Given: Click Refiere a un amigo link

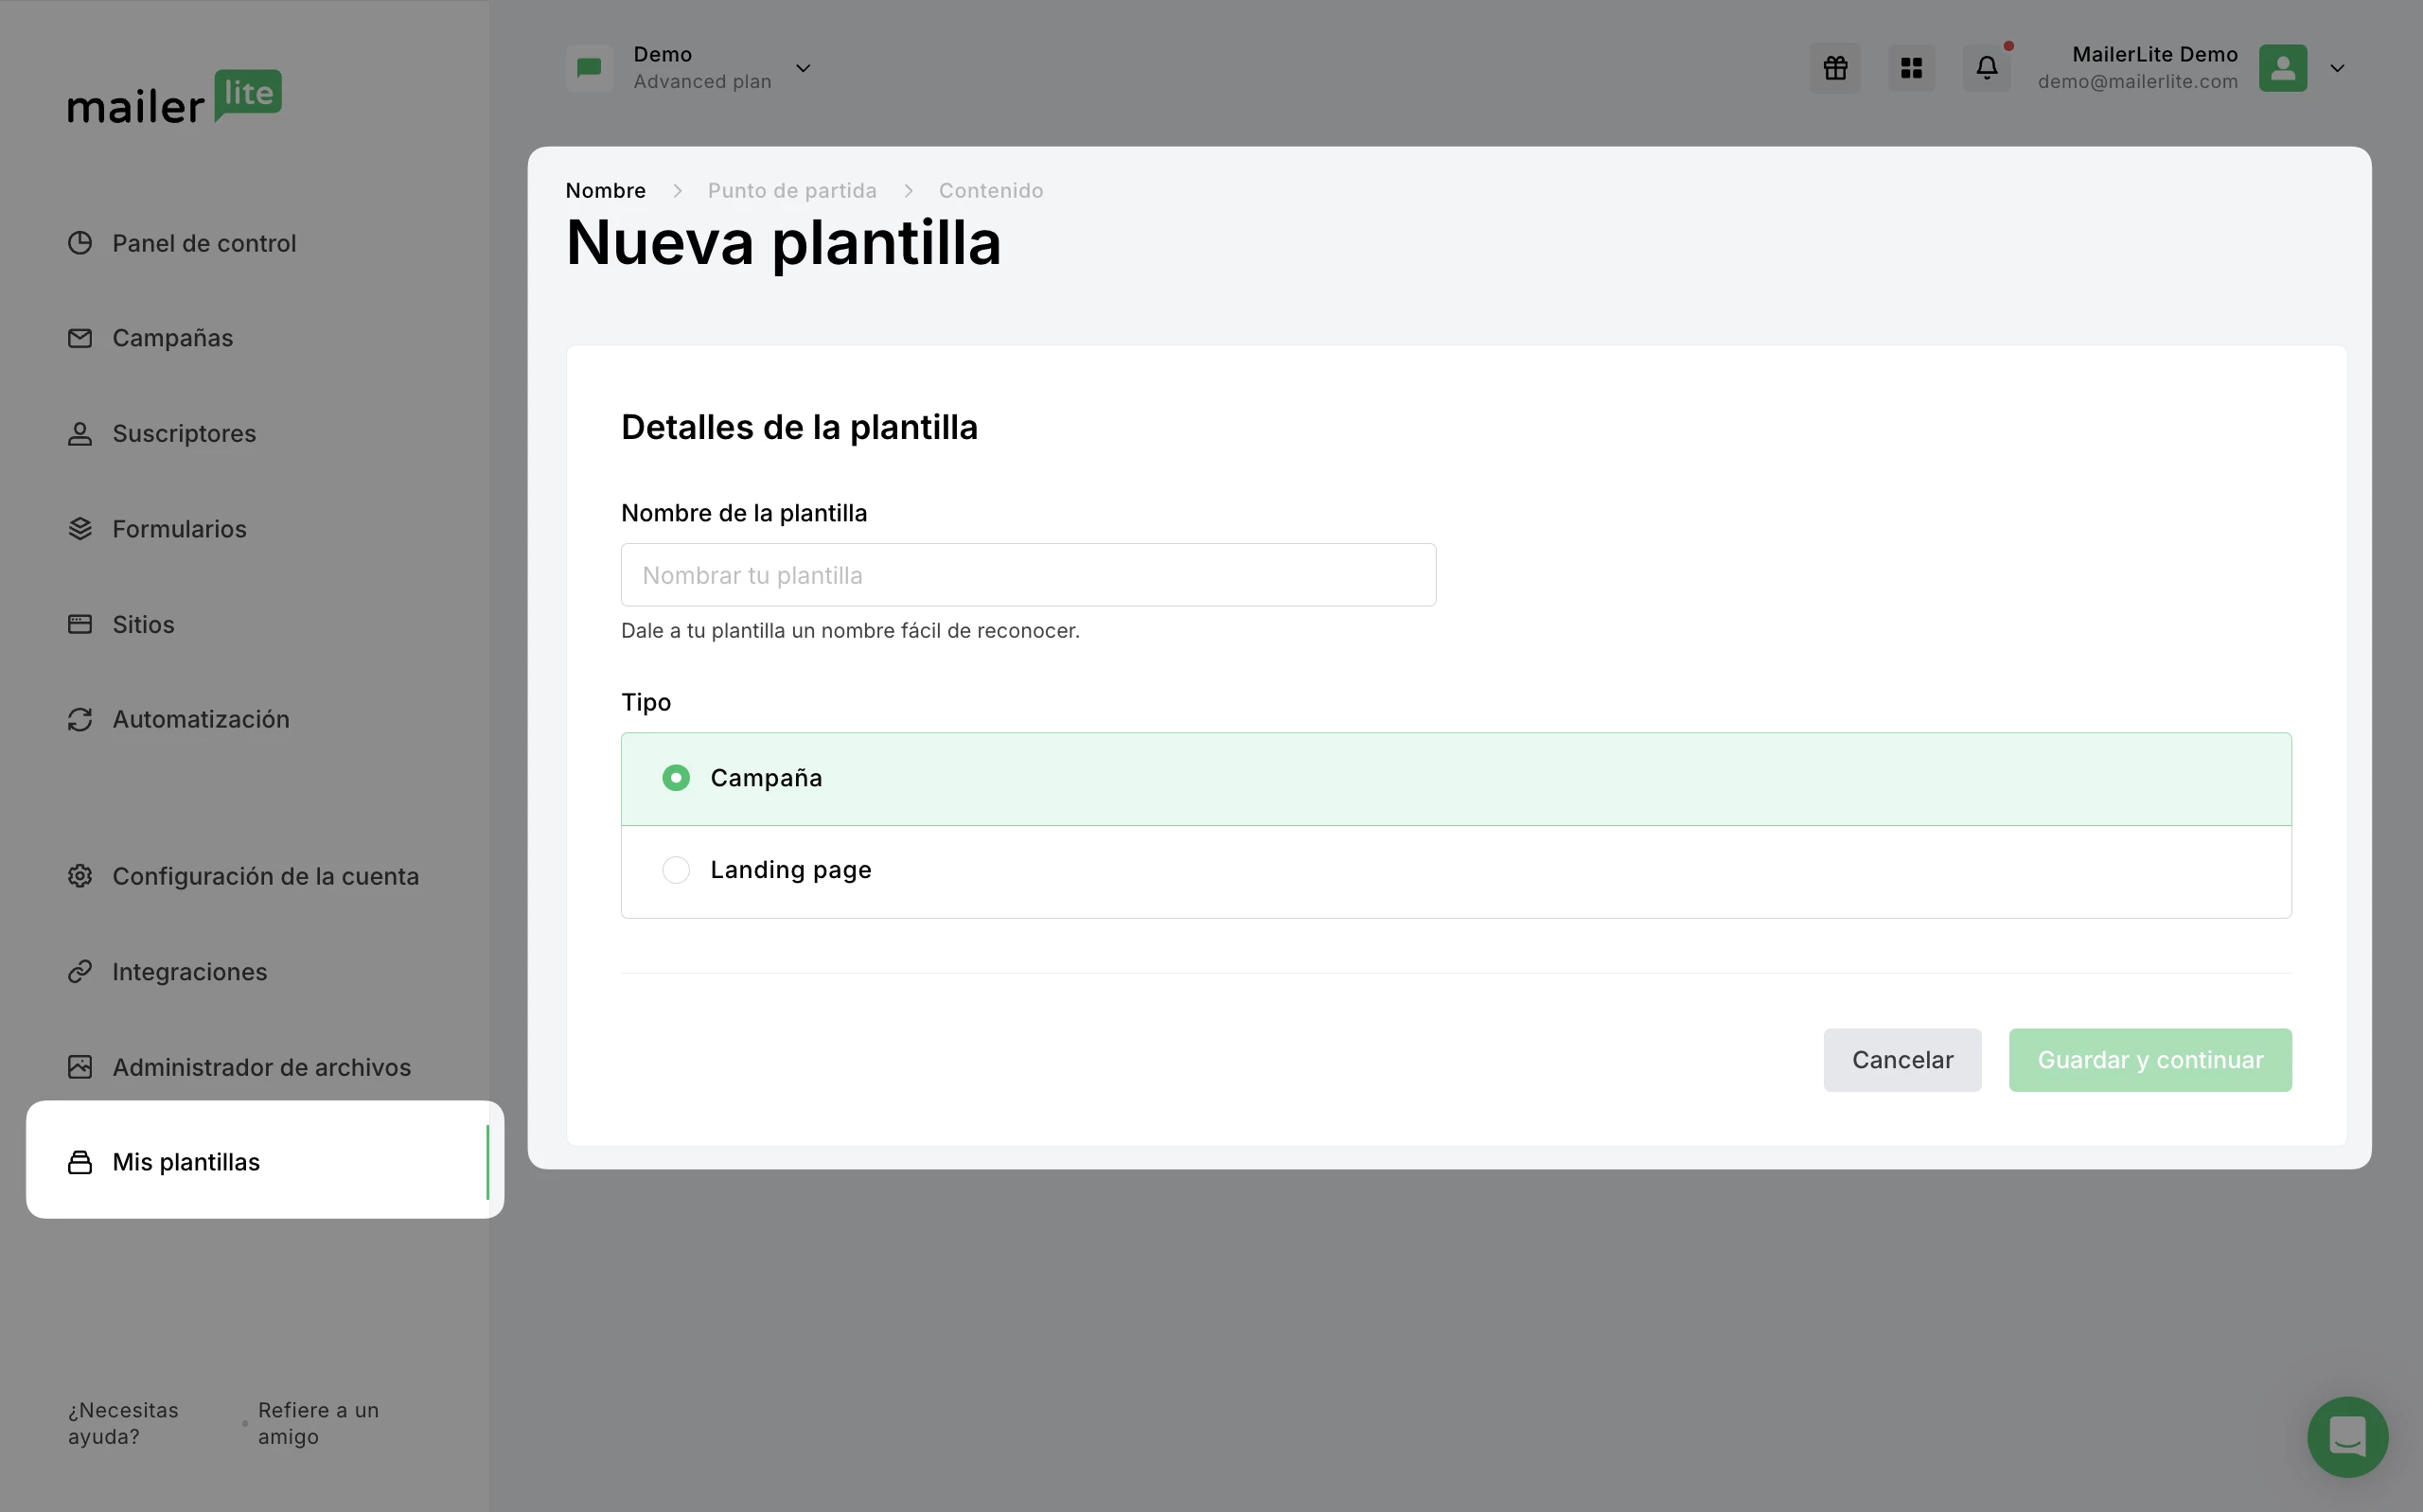Looking at the screenshot, I should (x=318, y=1422).
